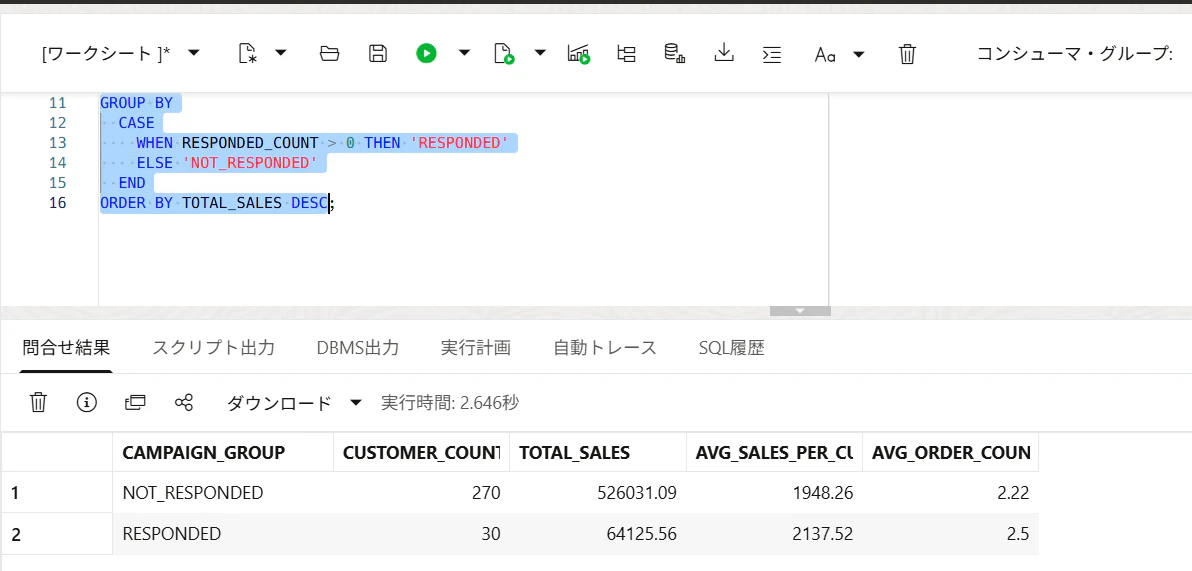Click line number 16 in the gutter
The height and width of the screenshot is (571, 1192).
point(57,202)
